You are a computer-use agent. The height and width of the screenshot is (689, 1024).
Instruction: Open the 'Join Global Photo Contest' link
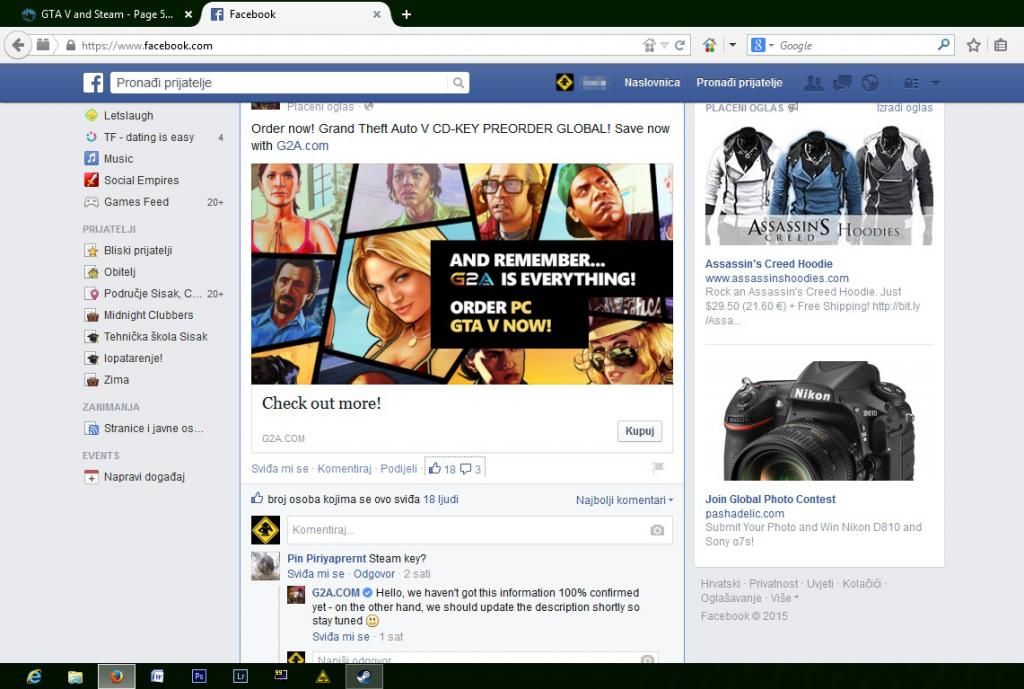coord(770,499)
